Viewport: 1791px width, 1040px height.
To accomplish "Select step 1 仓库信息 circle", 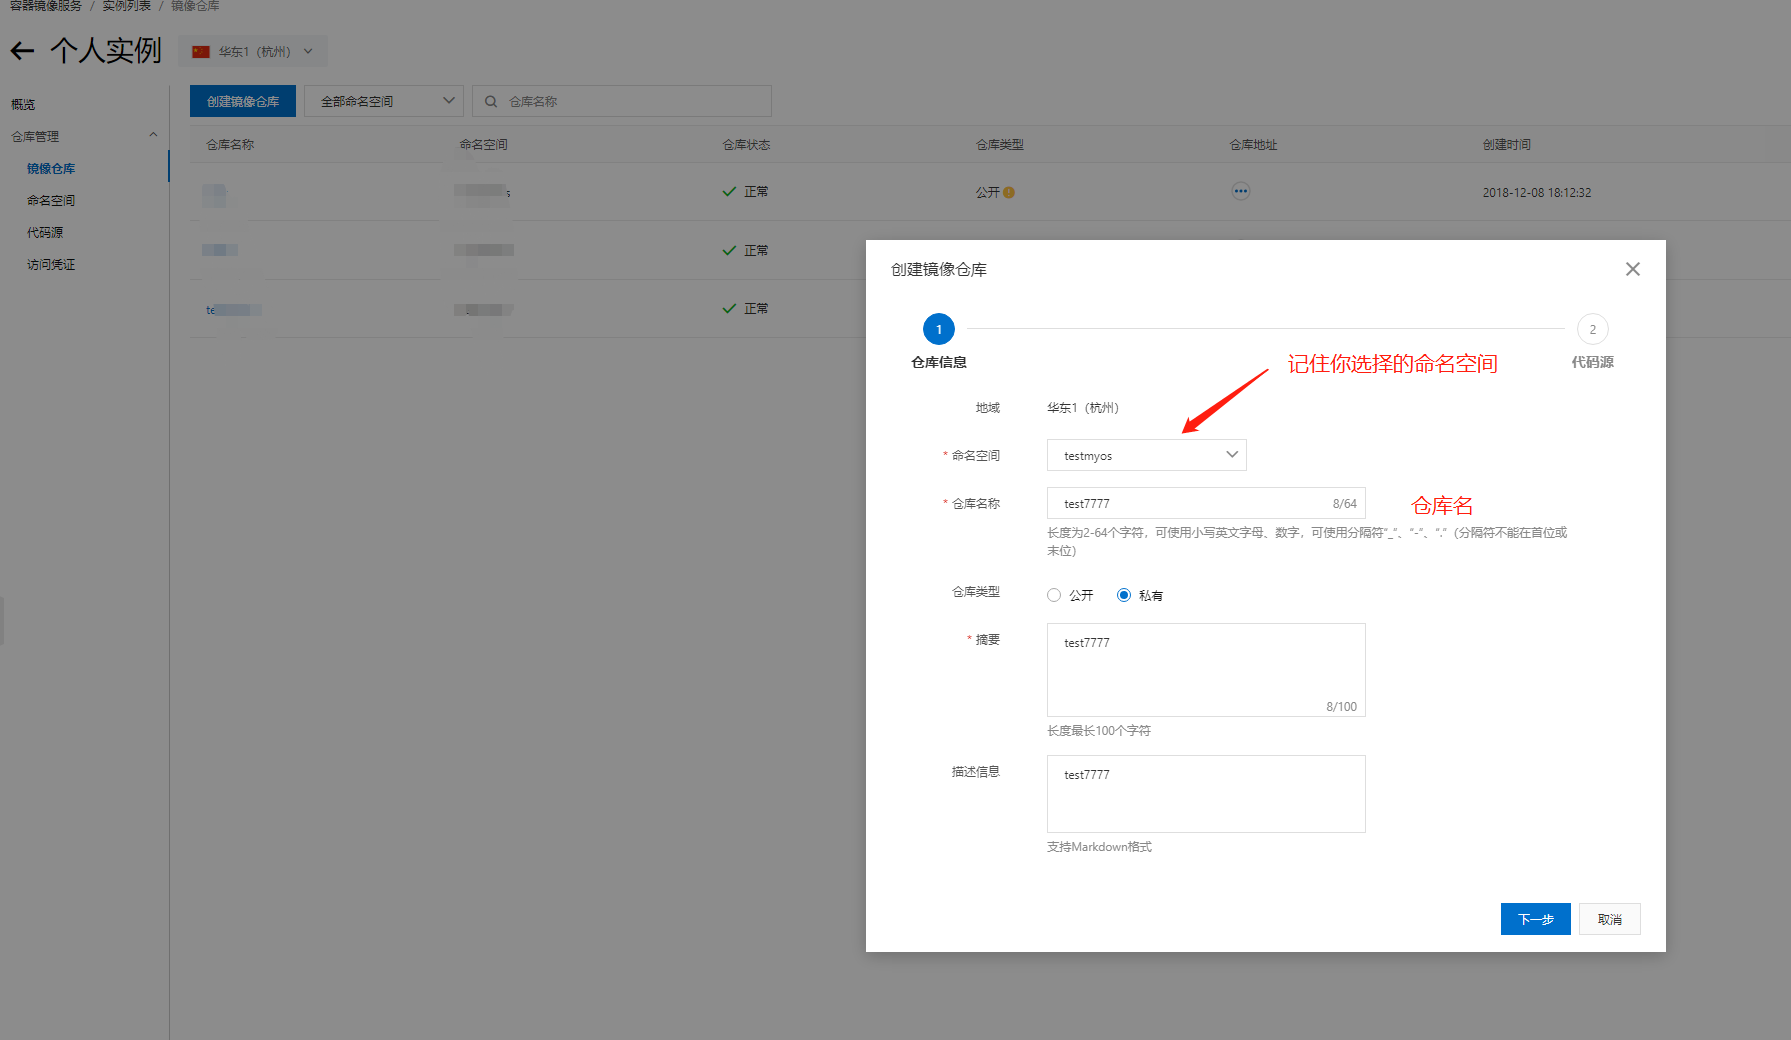I will pyautogui.click(x=939, y=329).
